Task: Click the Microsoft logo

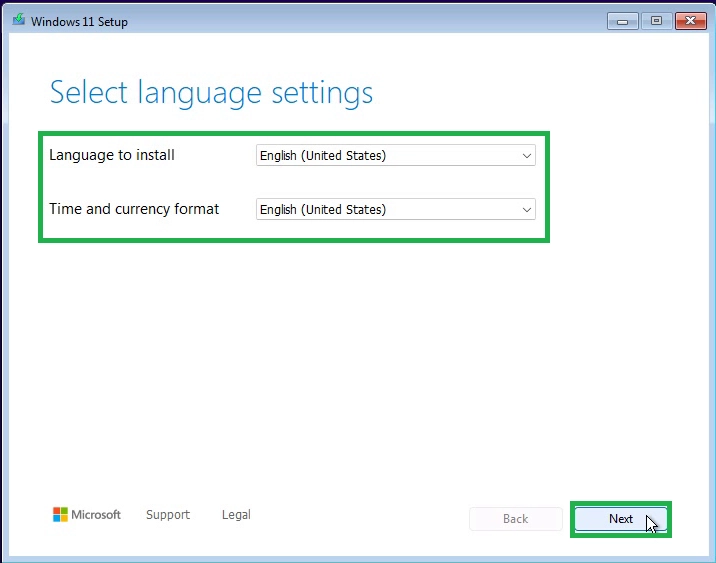Action: [87, 515]
